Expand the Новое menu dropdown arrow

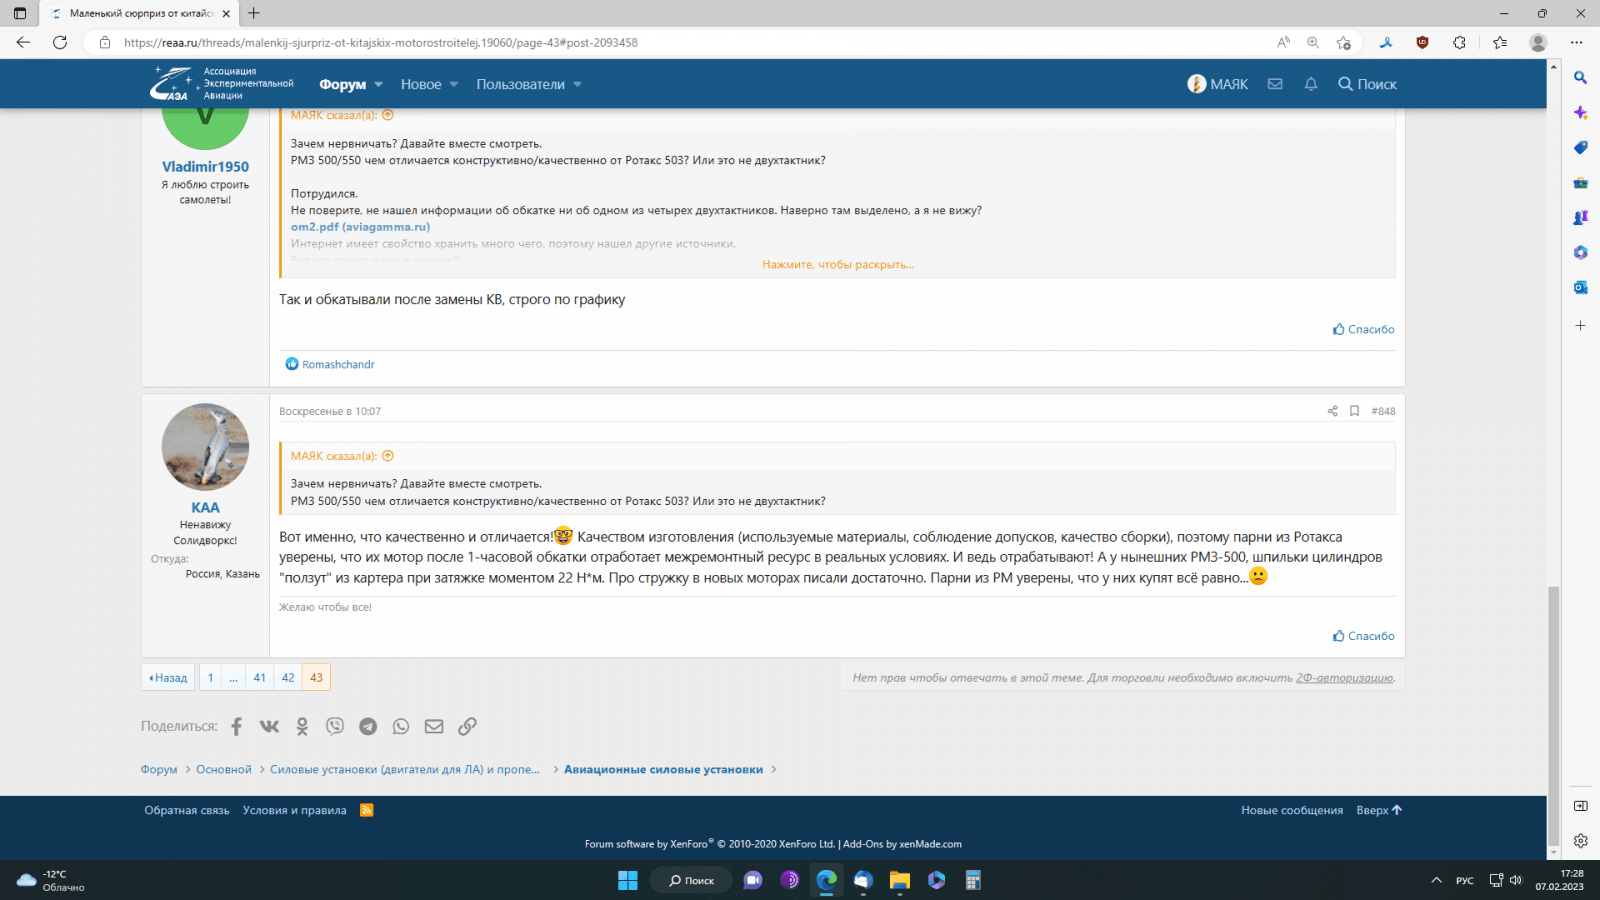click(x=454, y=85)
